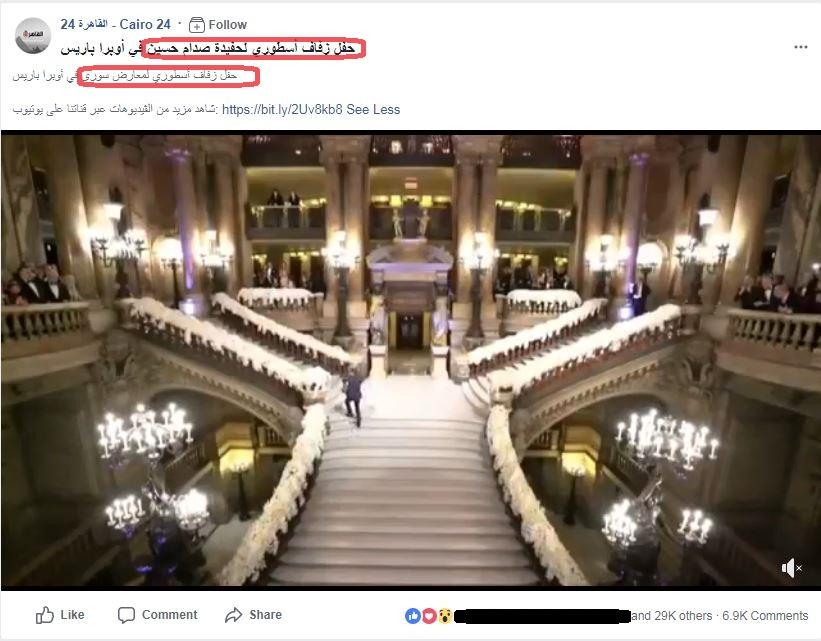Screen dimensions: 821x641
Task: Unmute the video with the speaker icon
Action: coord(791,568)
